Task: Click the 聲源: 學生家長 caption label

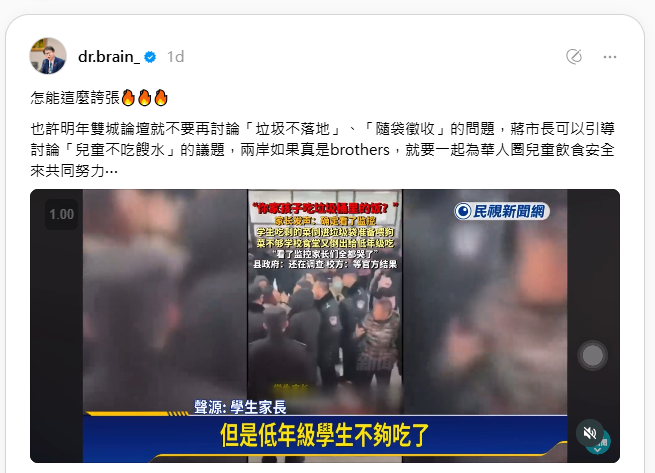Action: click(240, 407)
